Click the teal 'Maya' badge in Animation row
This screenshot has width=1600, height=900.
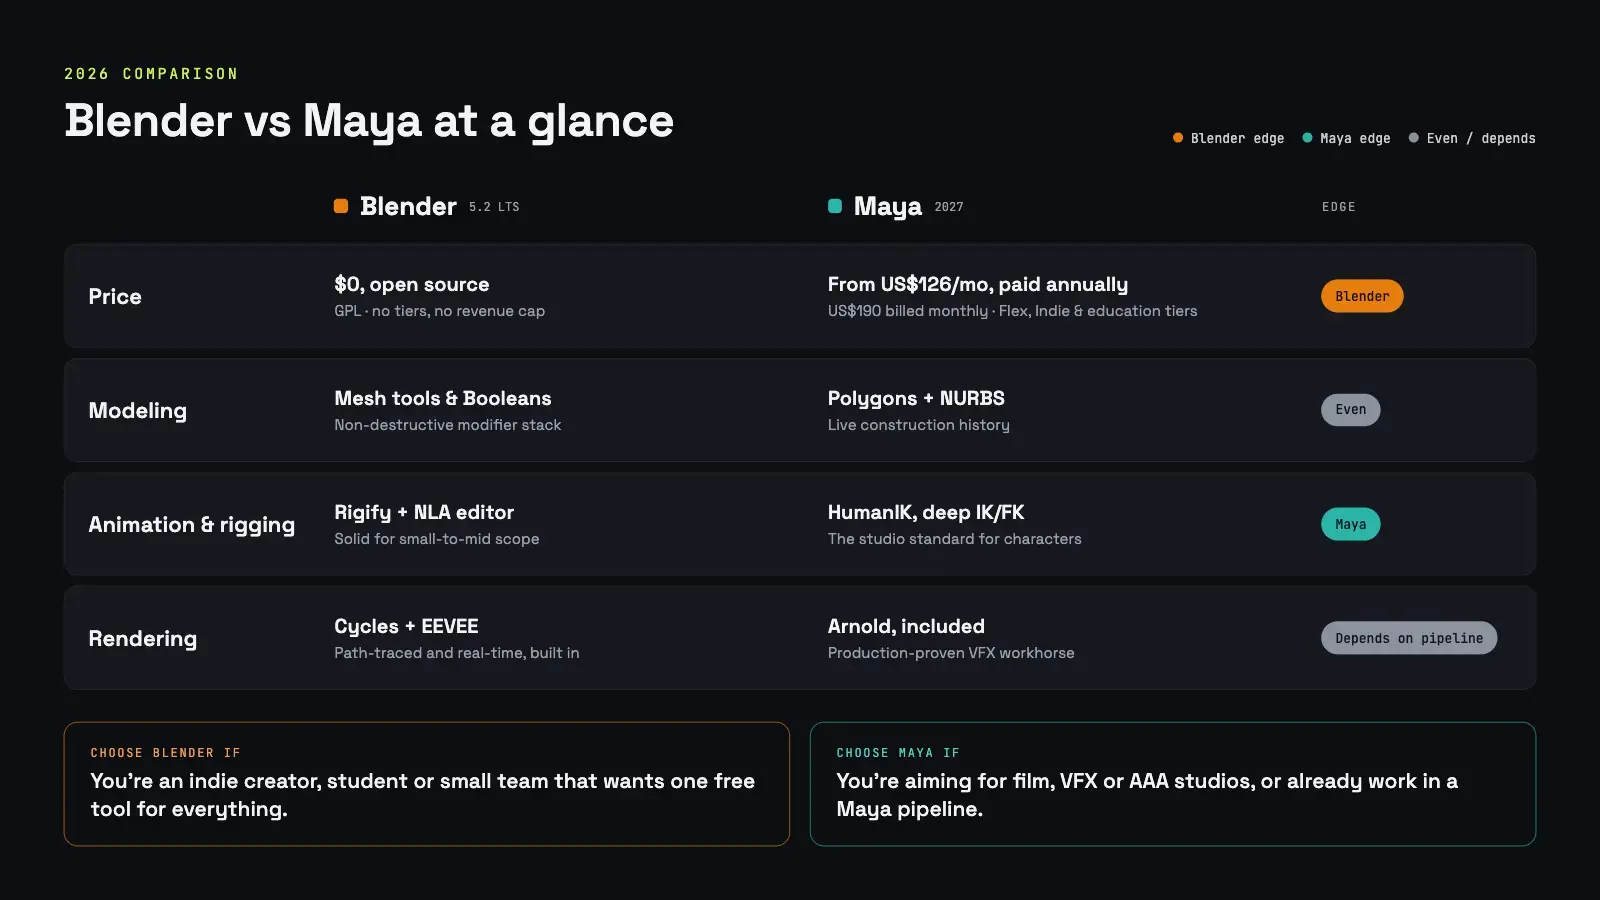pyautogui.click(x=1350, y=524)
